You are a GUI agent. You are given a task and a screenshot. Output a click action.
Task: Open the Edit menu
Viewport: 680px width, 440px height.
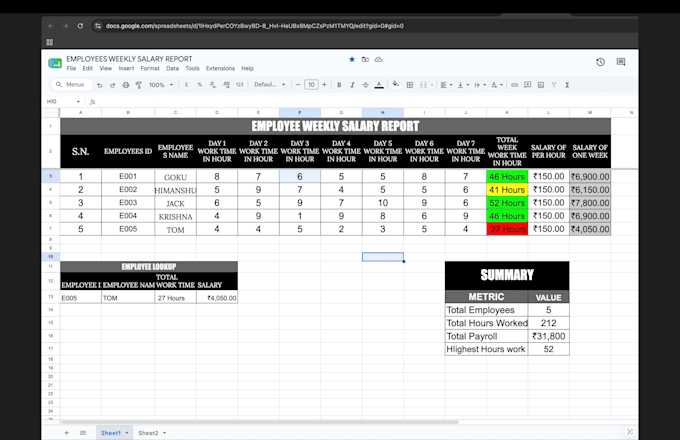point(88,68)
